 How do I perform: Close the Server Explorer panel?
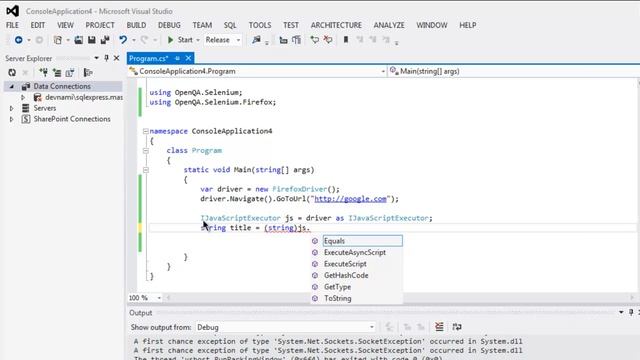(x=116, y=58)
